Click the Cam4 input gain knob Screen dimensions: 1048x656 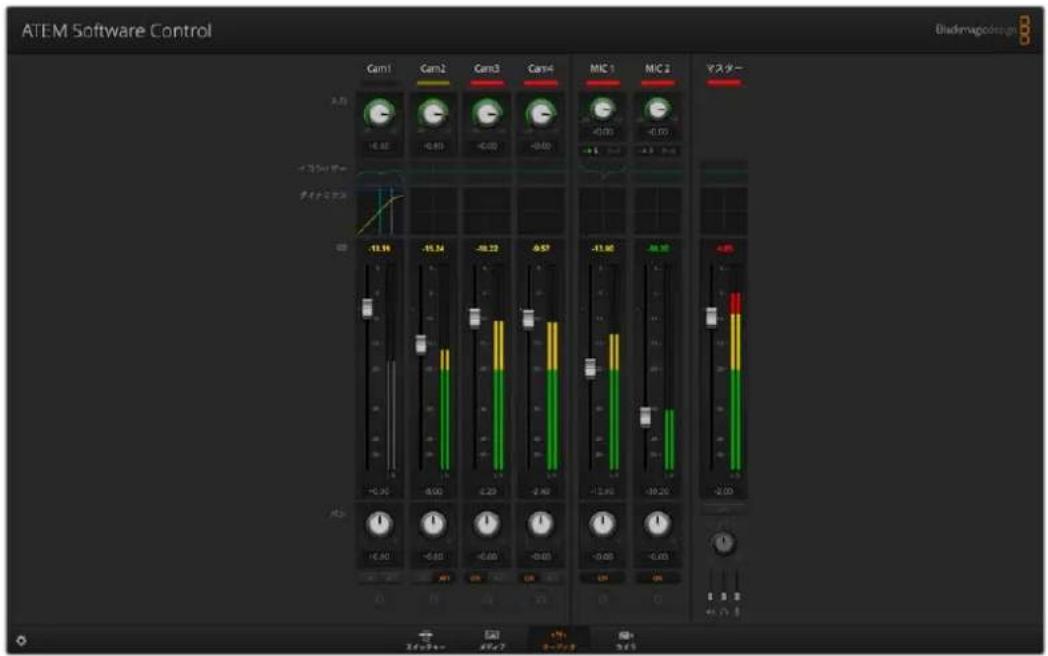(x=540, y=114)
